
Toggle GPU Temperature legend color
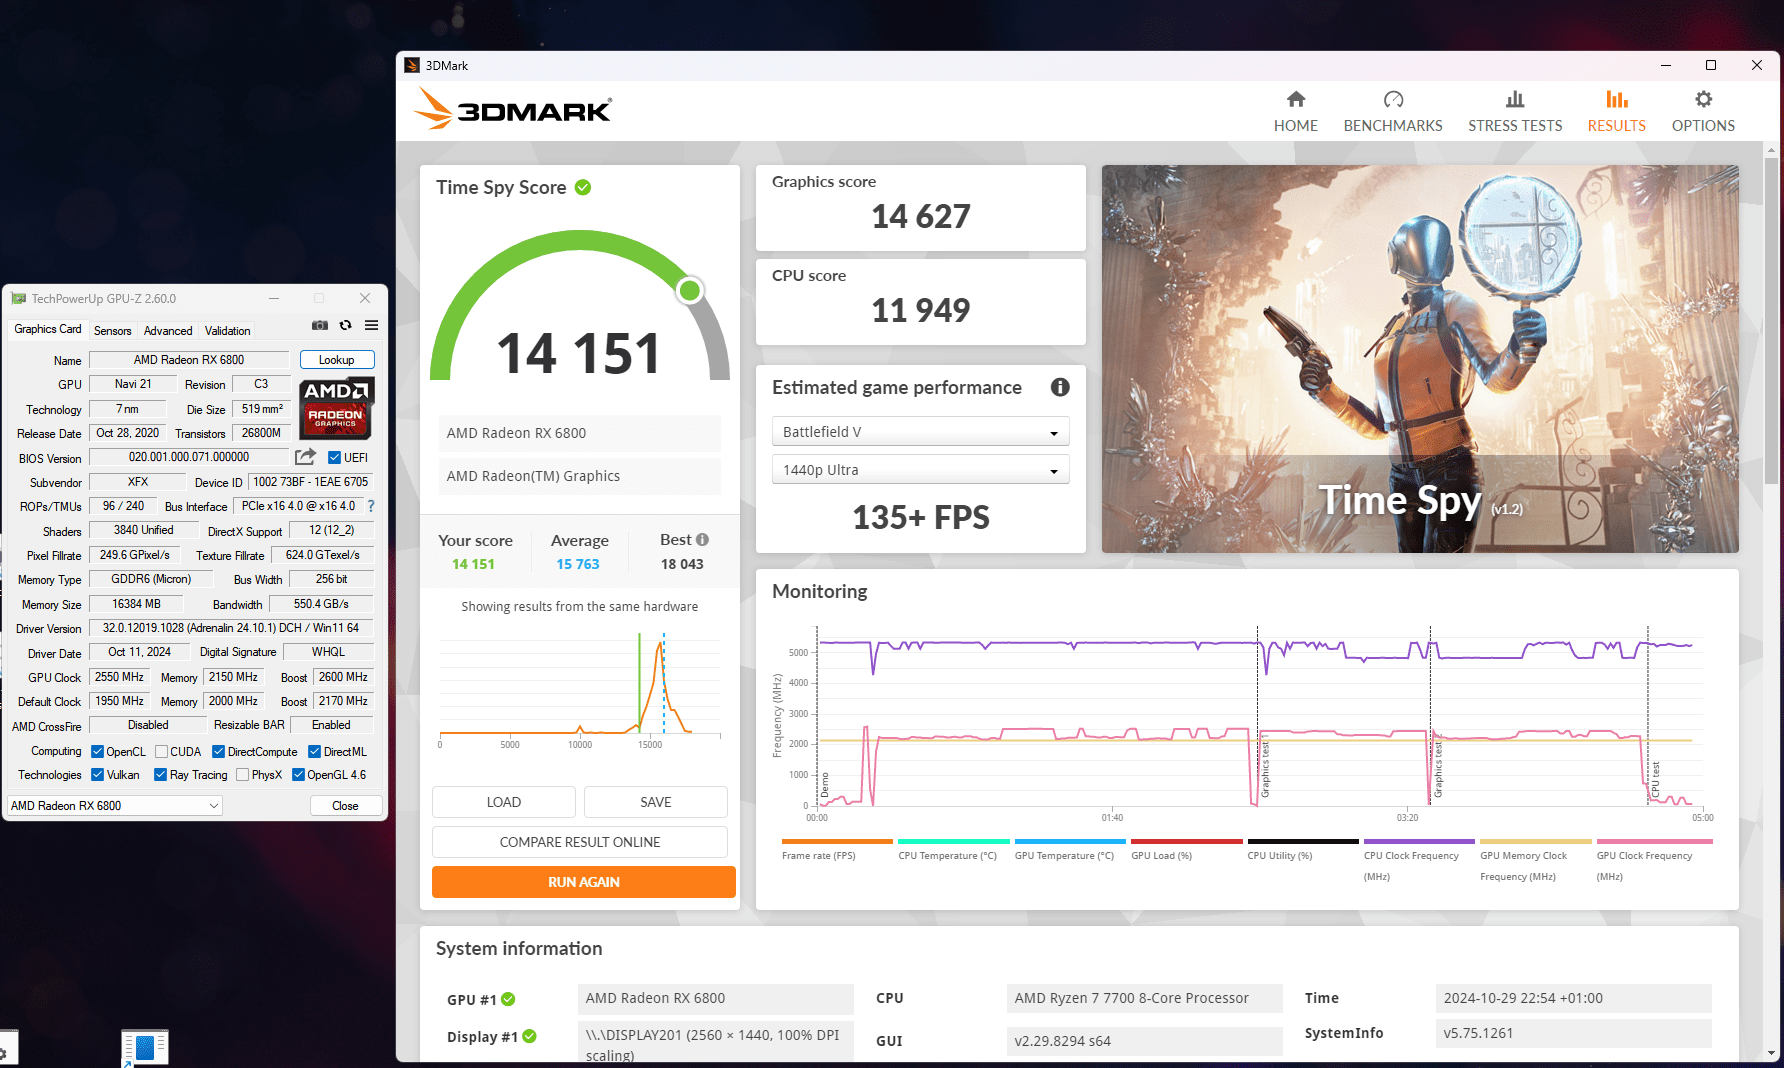click(1070, 842)
